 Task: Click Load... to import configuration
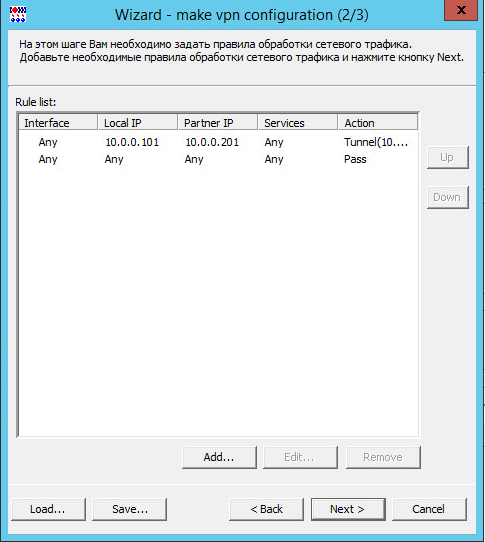click(x=48, y=509)
